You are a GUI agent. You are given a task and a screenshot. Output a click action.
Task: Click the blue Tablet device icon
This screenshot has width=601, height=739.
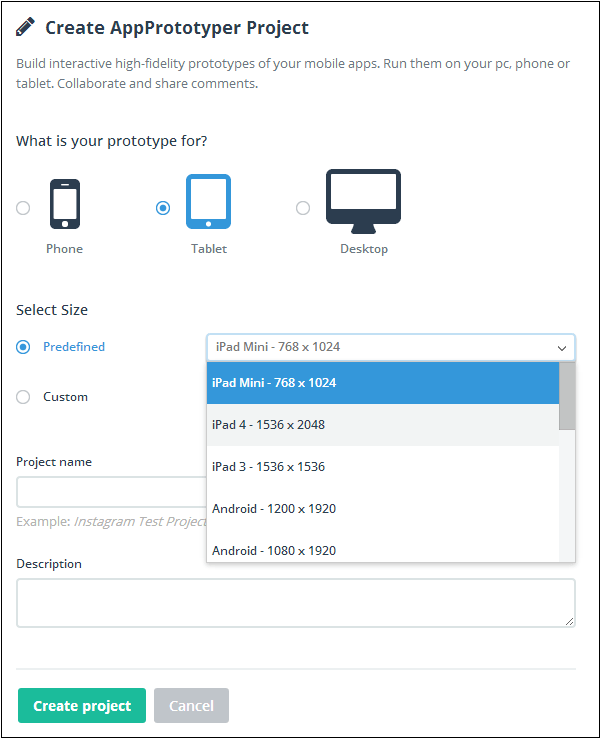point(208,202)
